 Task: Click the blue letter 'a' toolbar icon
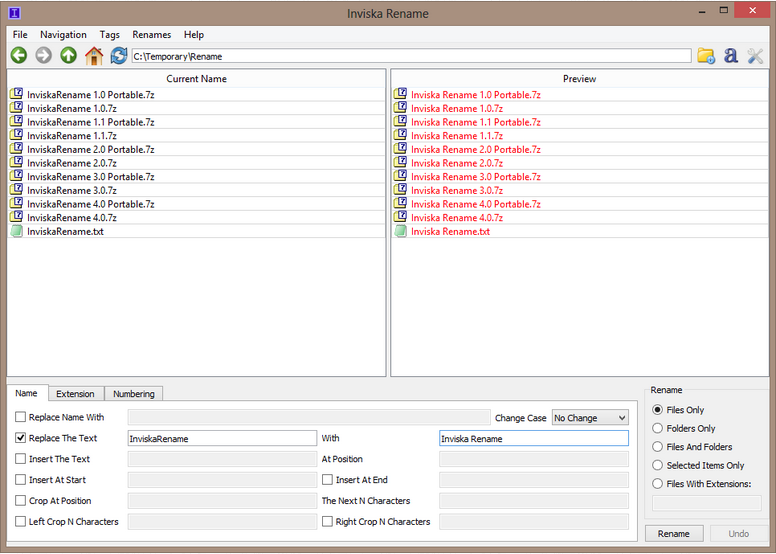click(x=730, y=55)
